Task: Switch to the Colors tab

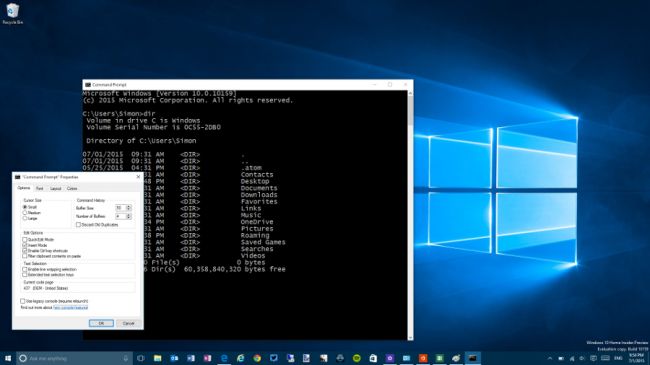Action: point(72,188)
